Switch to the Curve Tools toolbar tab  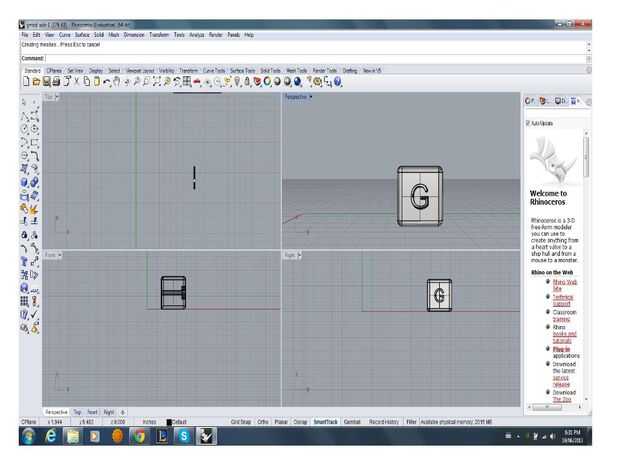tap(214, 71)
